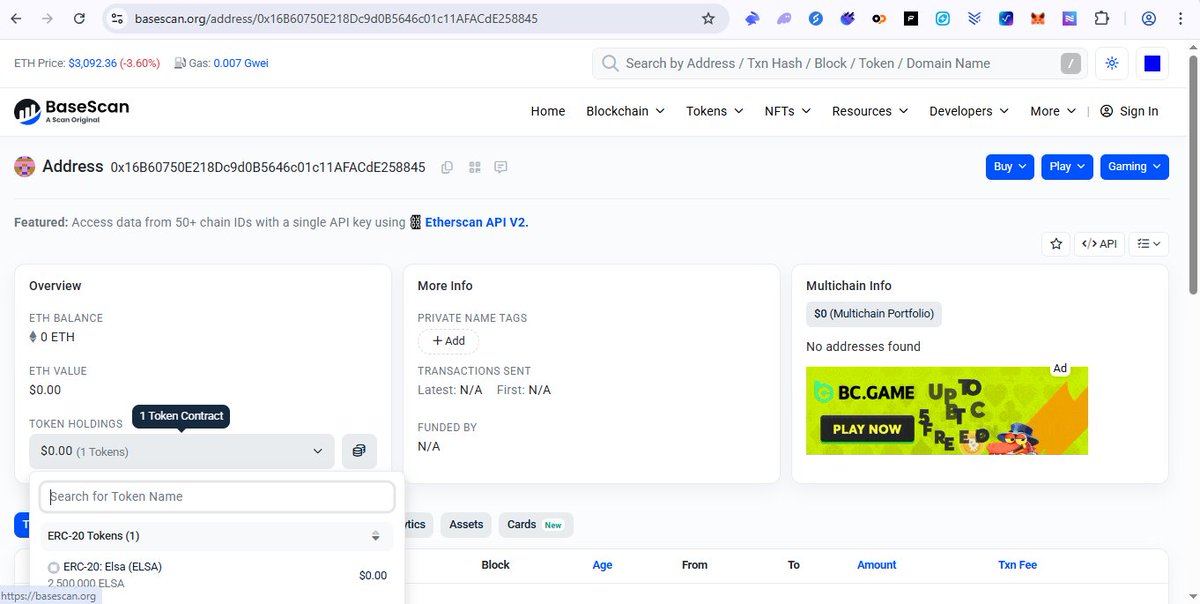The image size is (1200, 604).
Task: Reload the page with the refresh icon
Action: coord(80,18)
